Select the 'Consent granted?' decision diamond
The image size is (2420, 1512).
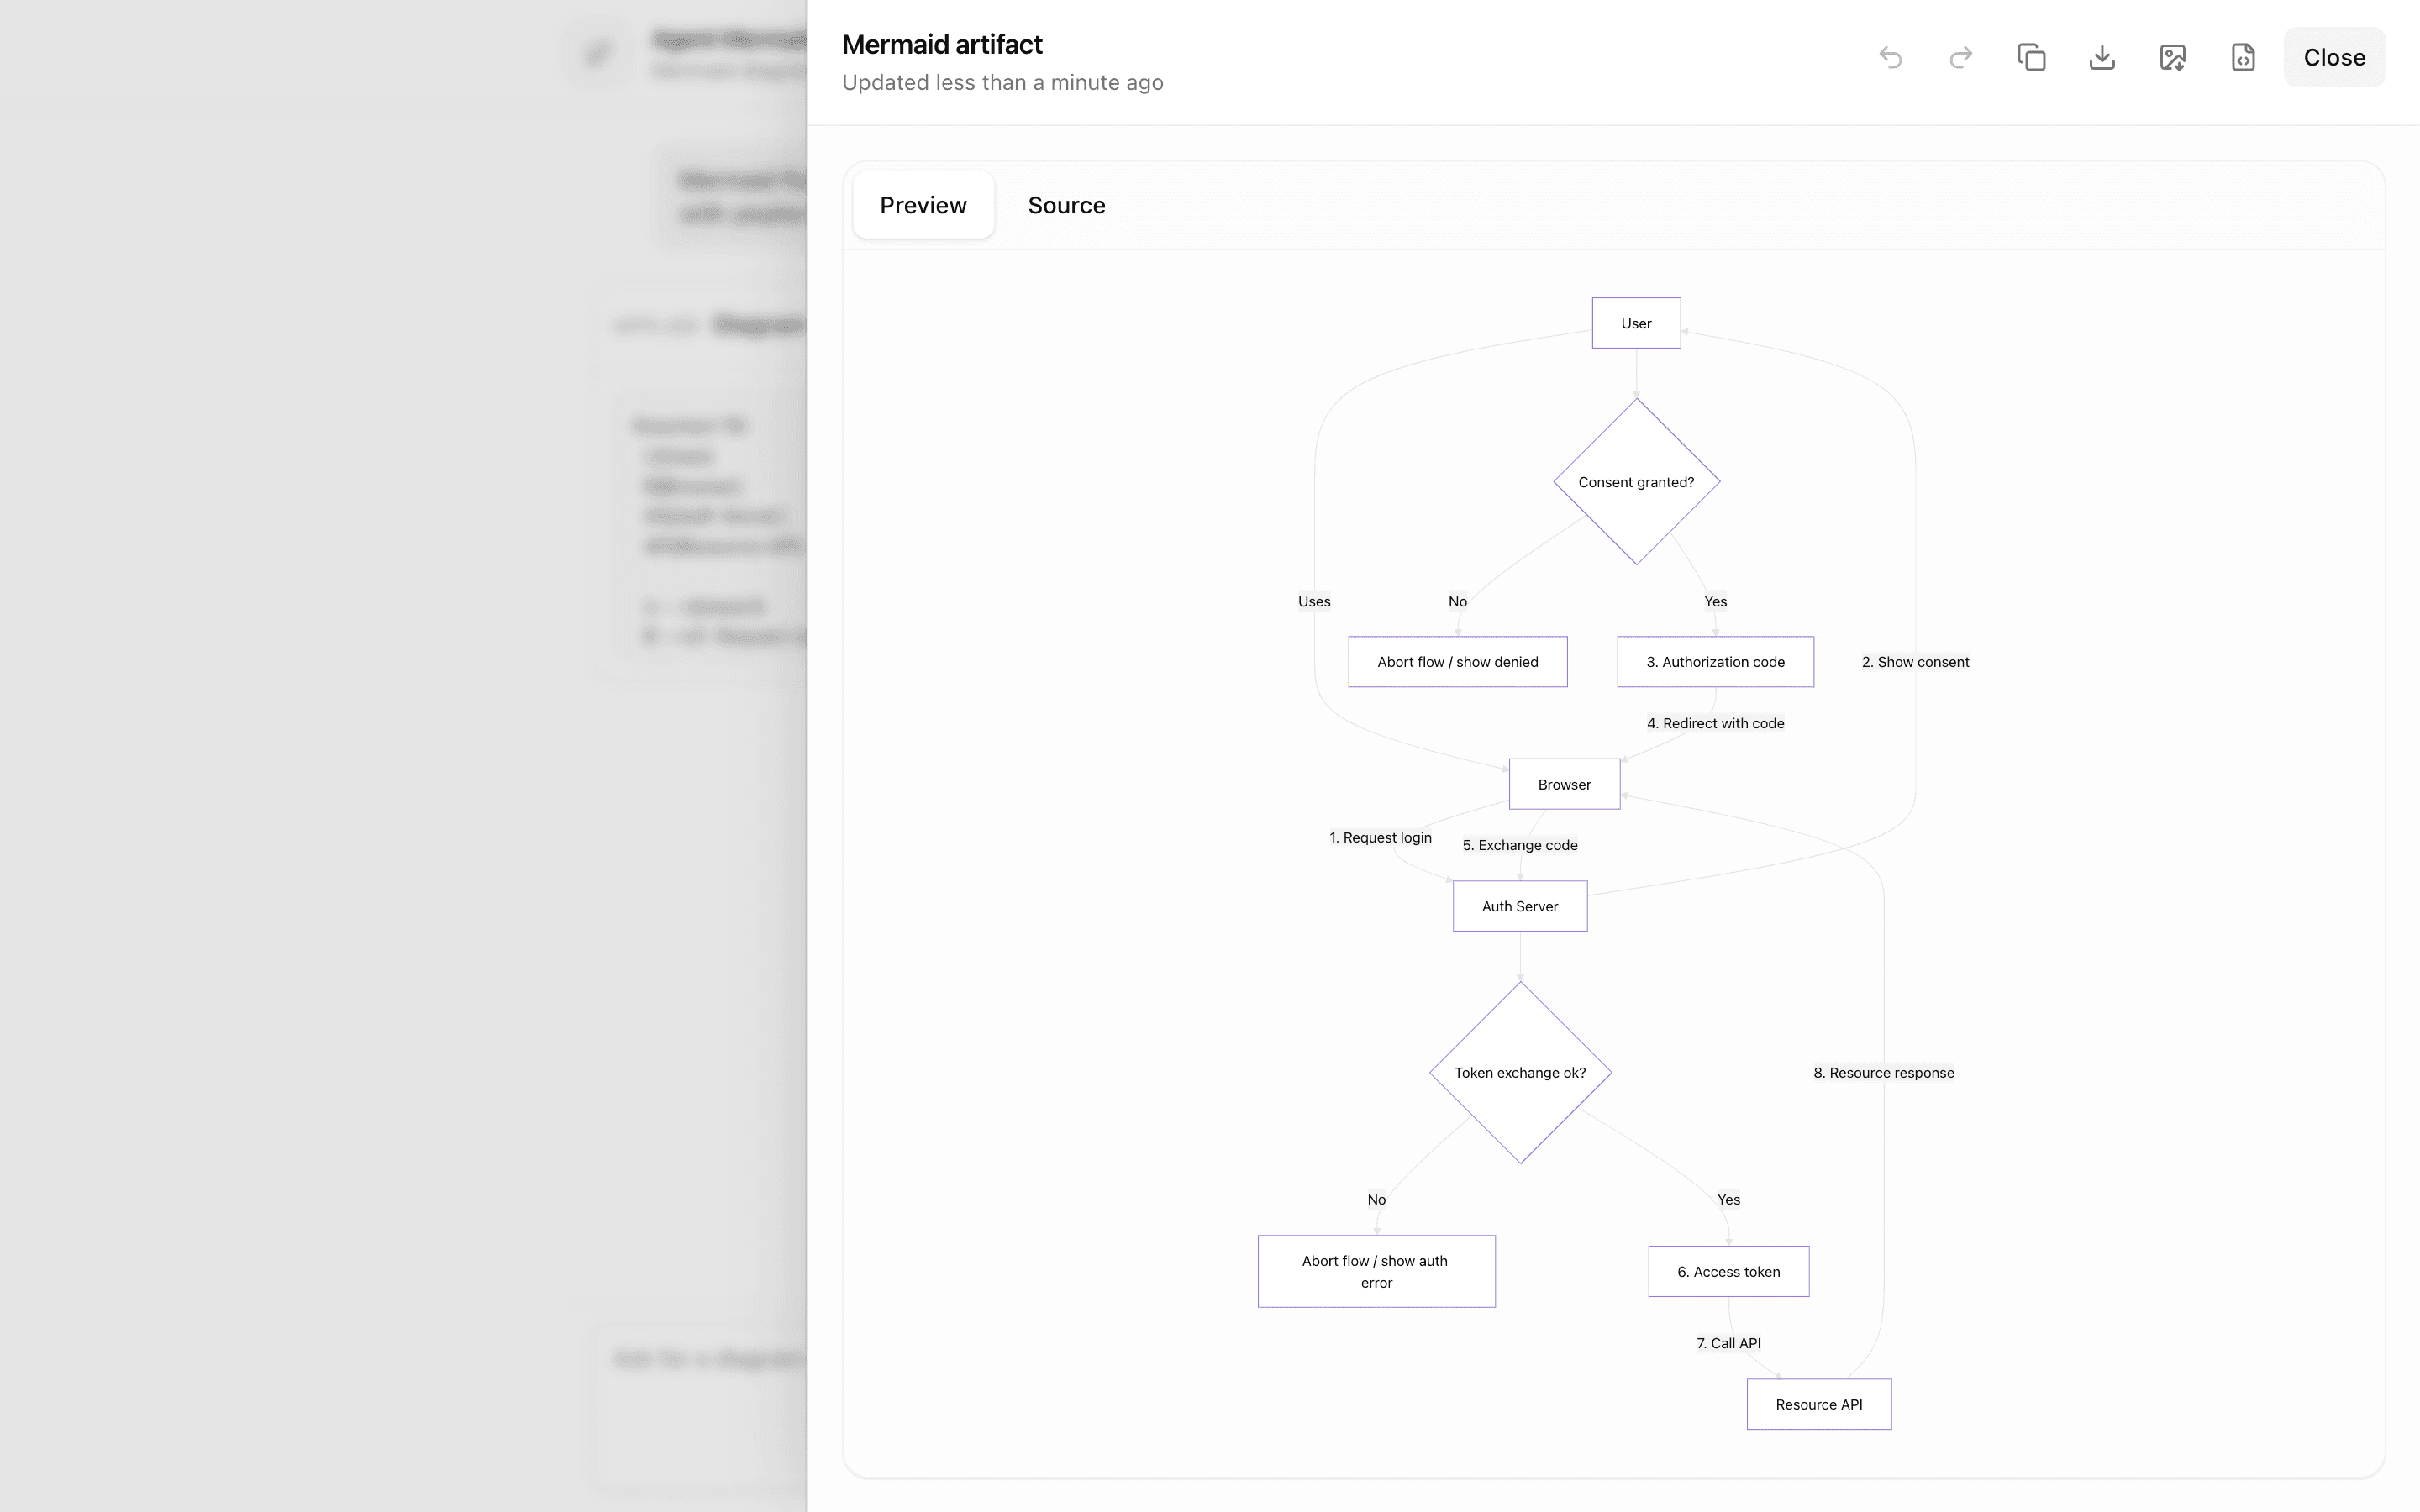click(x=1636, y=482)
